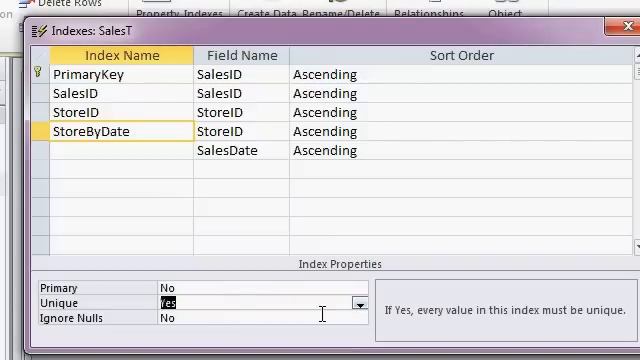Select the SalesDate field name cell
Screen dimensions: 640x360
coord(242,151)
